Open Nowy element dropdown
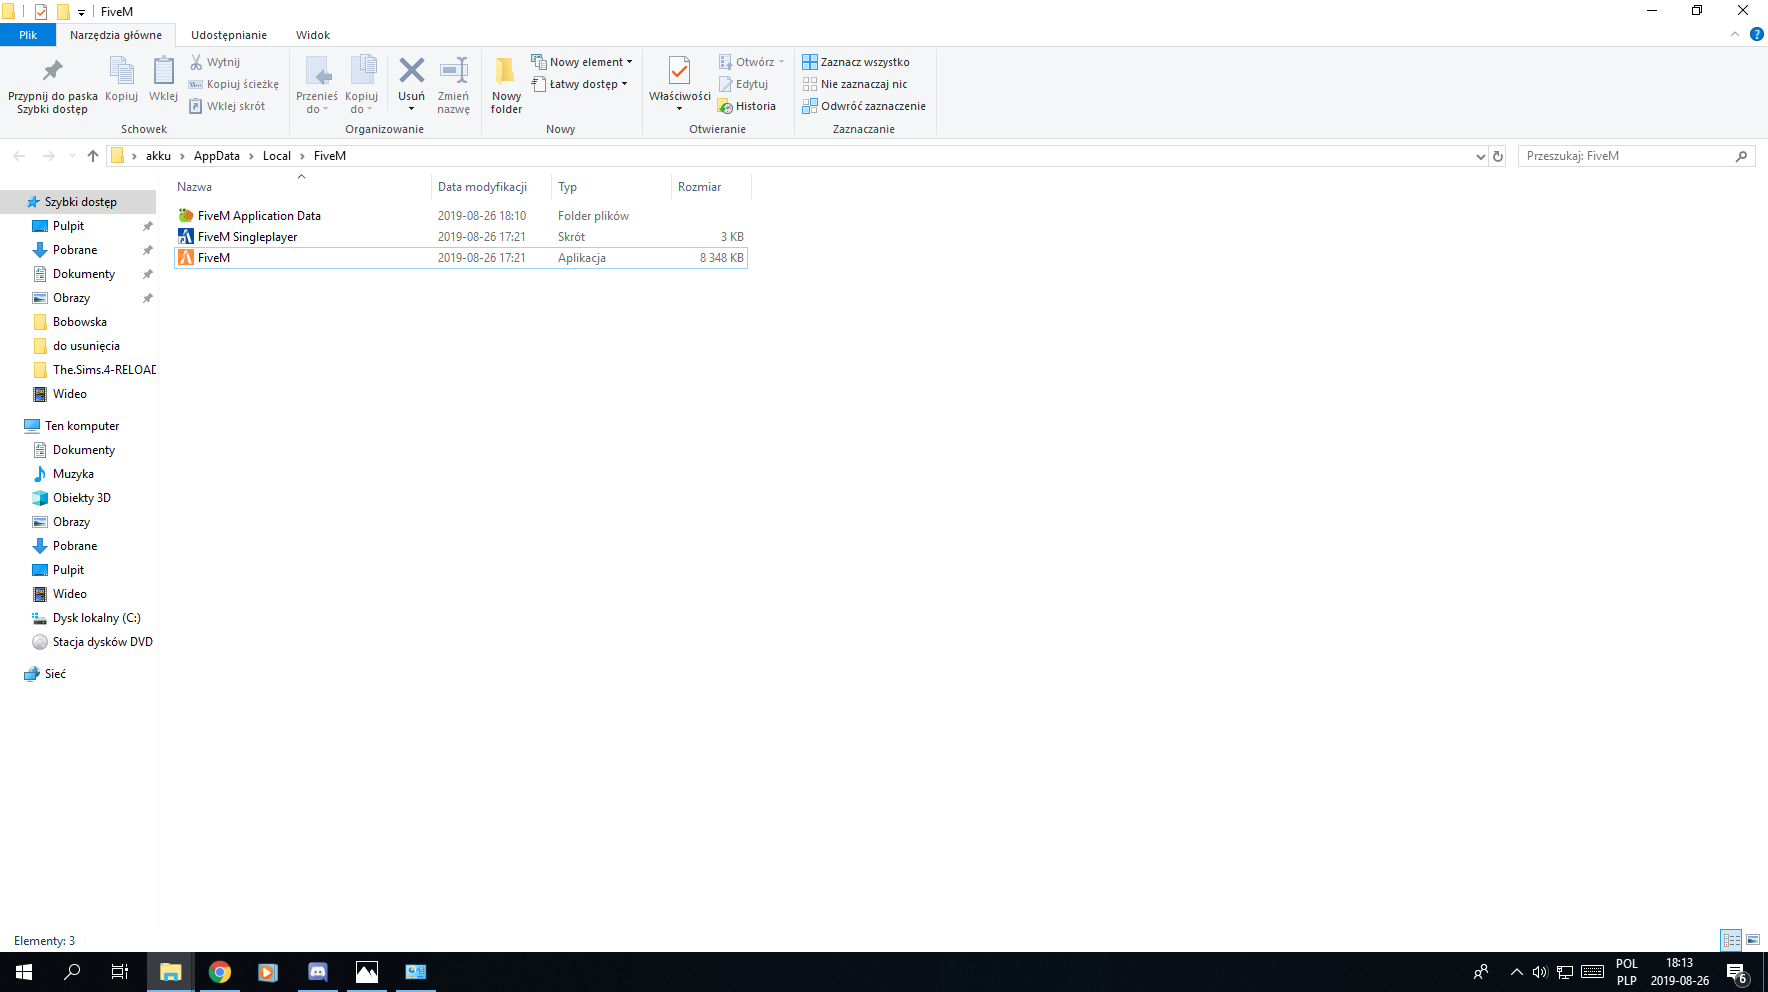 (582, 62)
